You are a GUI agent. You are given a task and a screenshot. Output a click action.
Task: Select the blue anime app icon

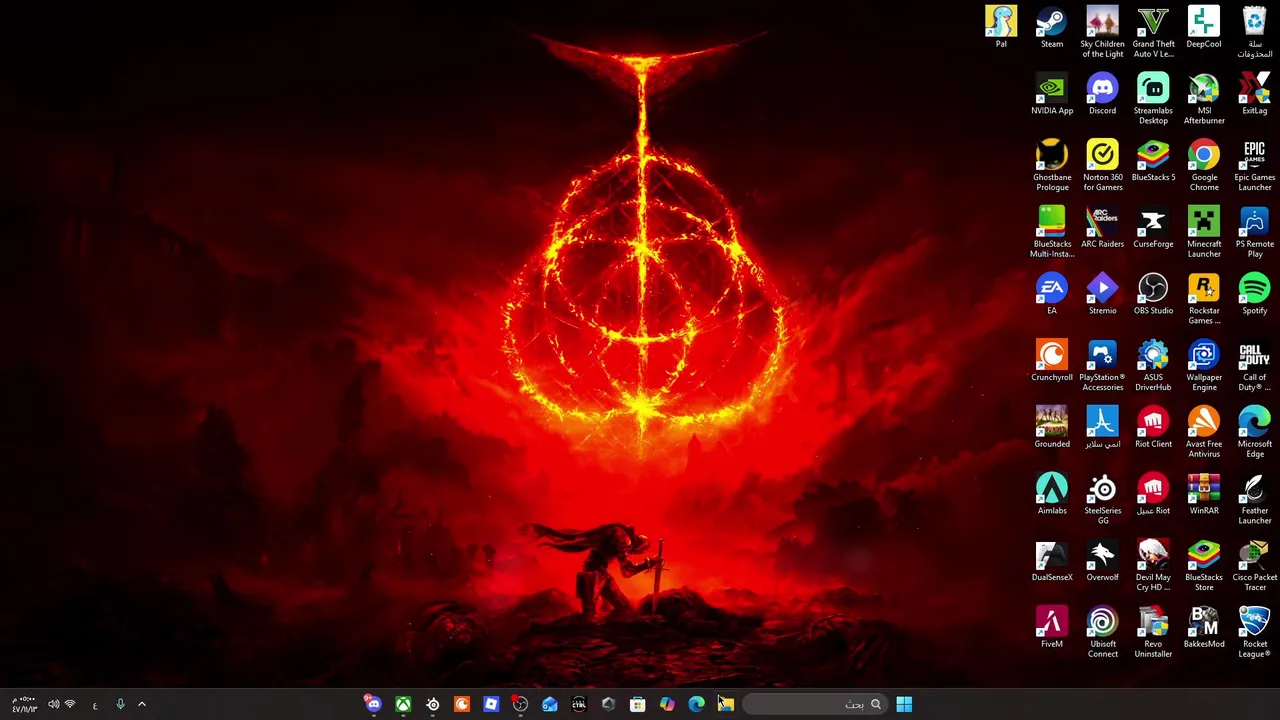click(x=1102, y=429)
